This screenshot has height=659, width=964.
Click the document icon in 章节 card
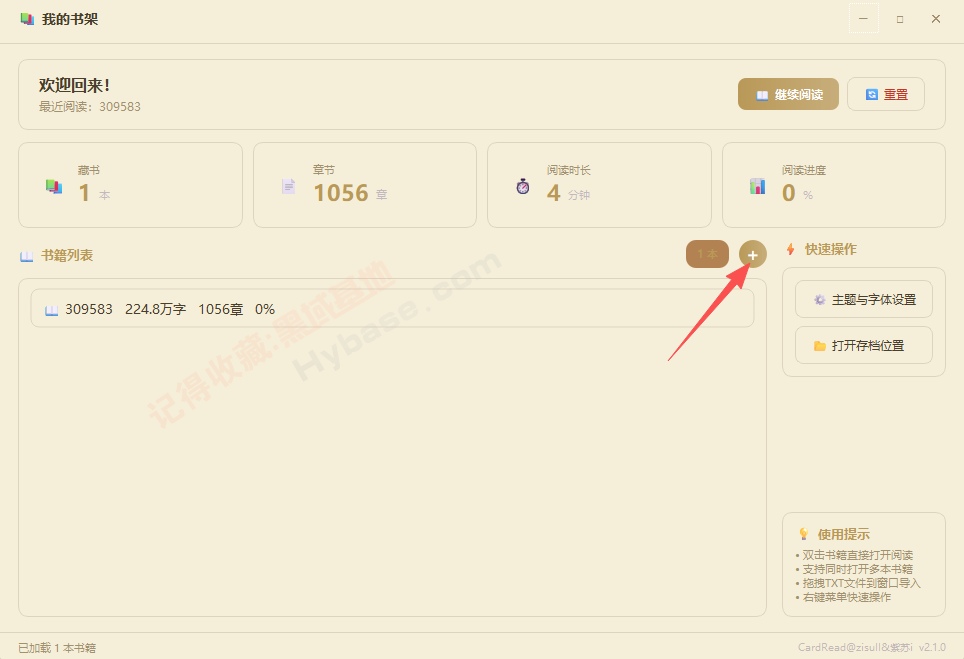click(x=289, y=186)
